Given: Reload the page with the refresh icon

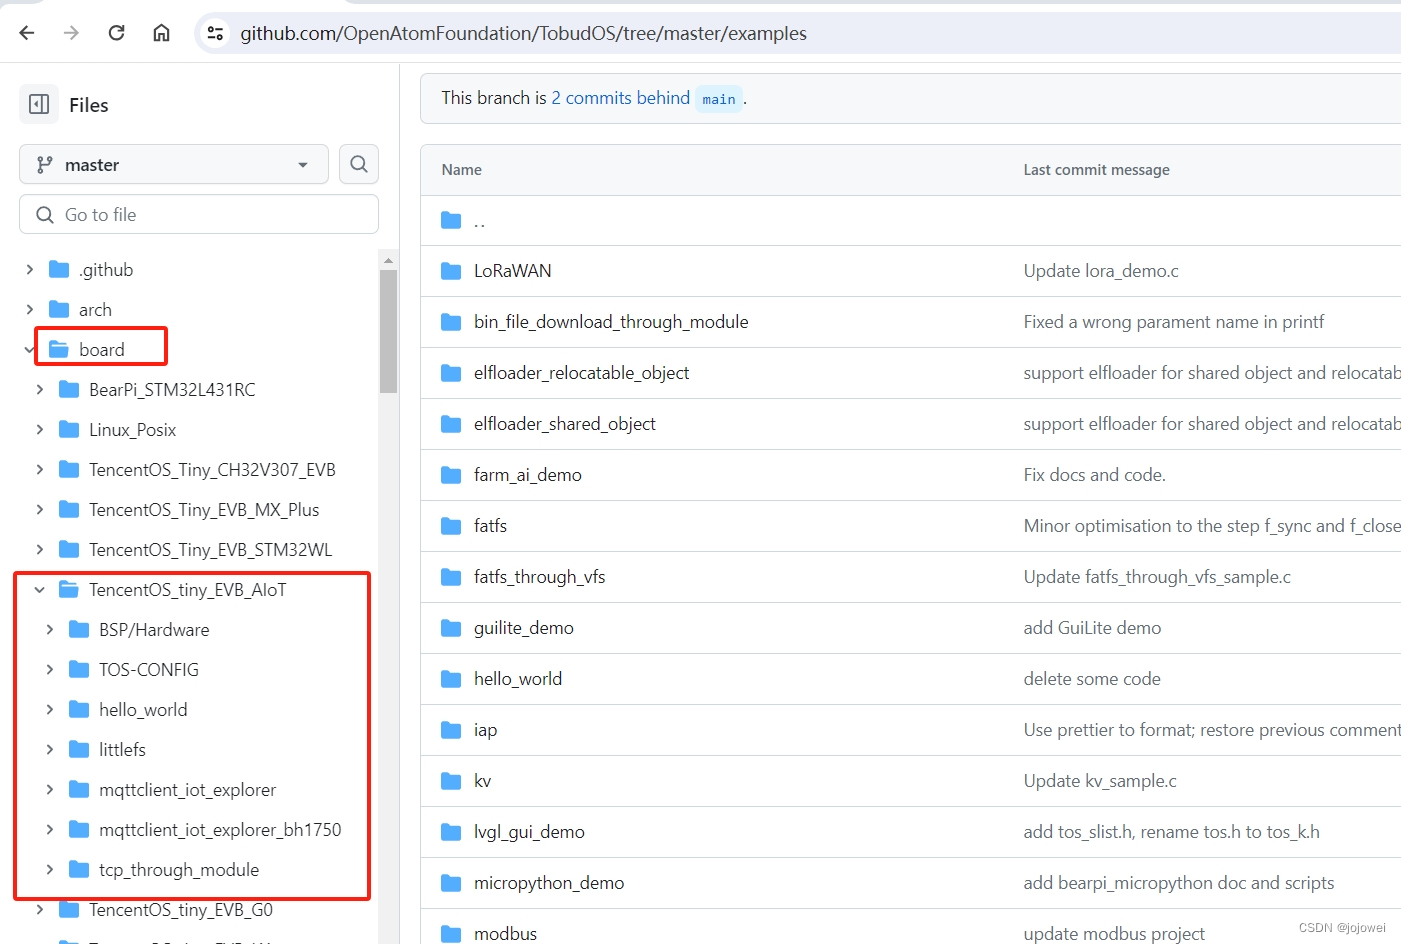Looking at the screenshot, I should click(116, 33).
